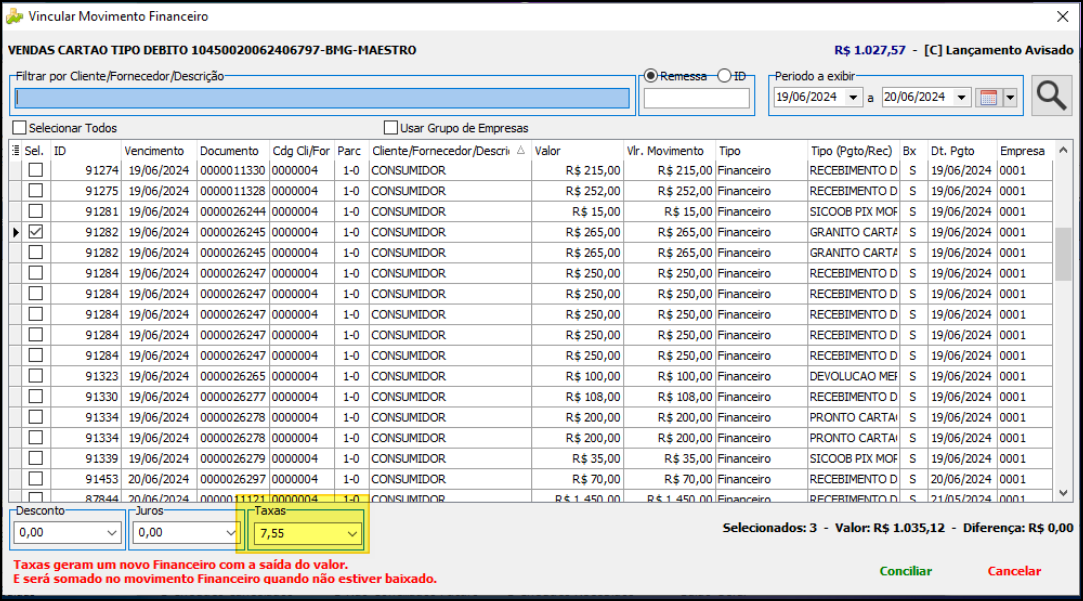
Task: Tick the checkbox for row ID 91323
Action: point(36,376)
